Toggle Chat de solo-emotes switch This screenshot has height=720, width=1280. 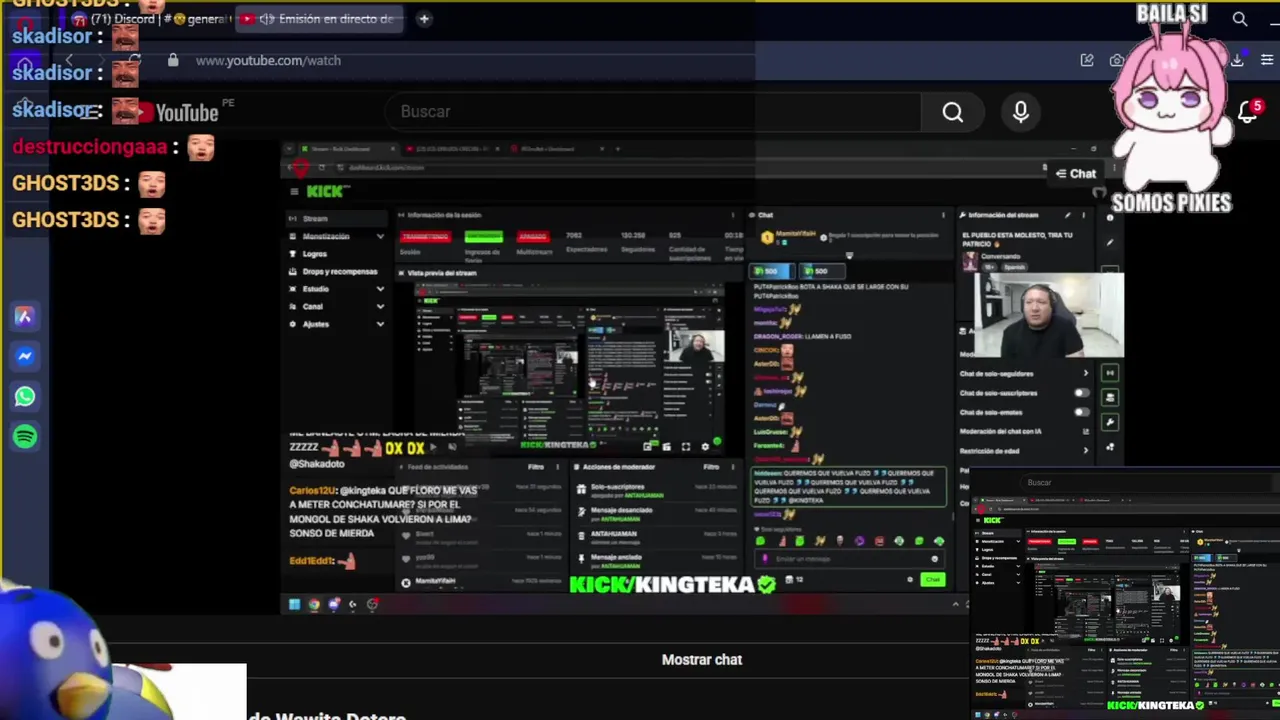point(1080,412)
